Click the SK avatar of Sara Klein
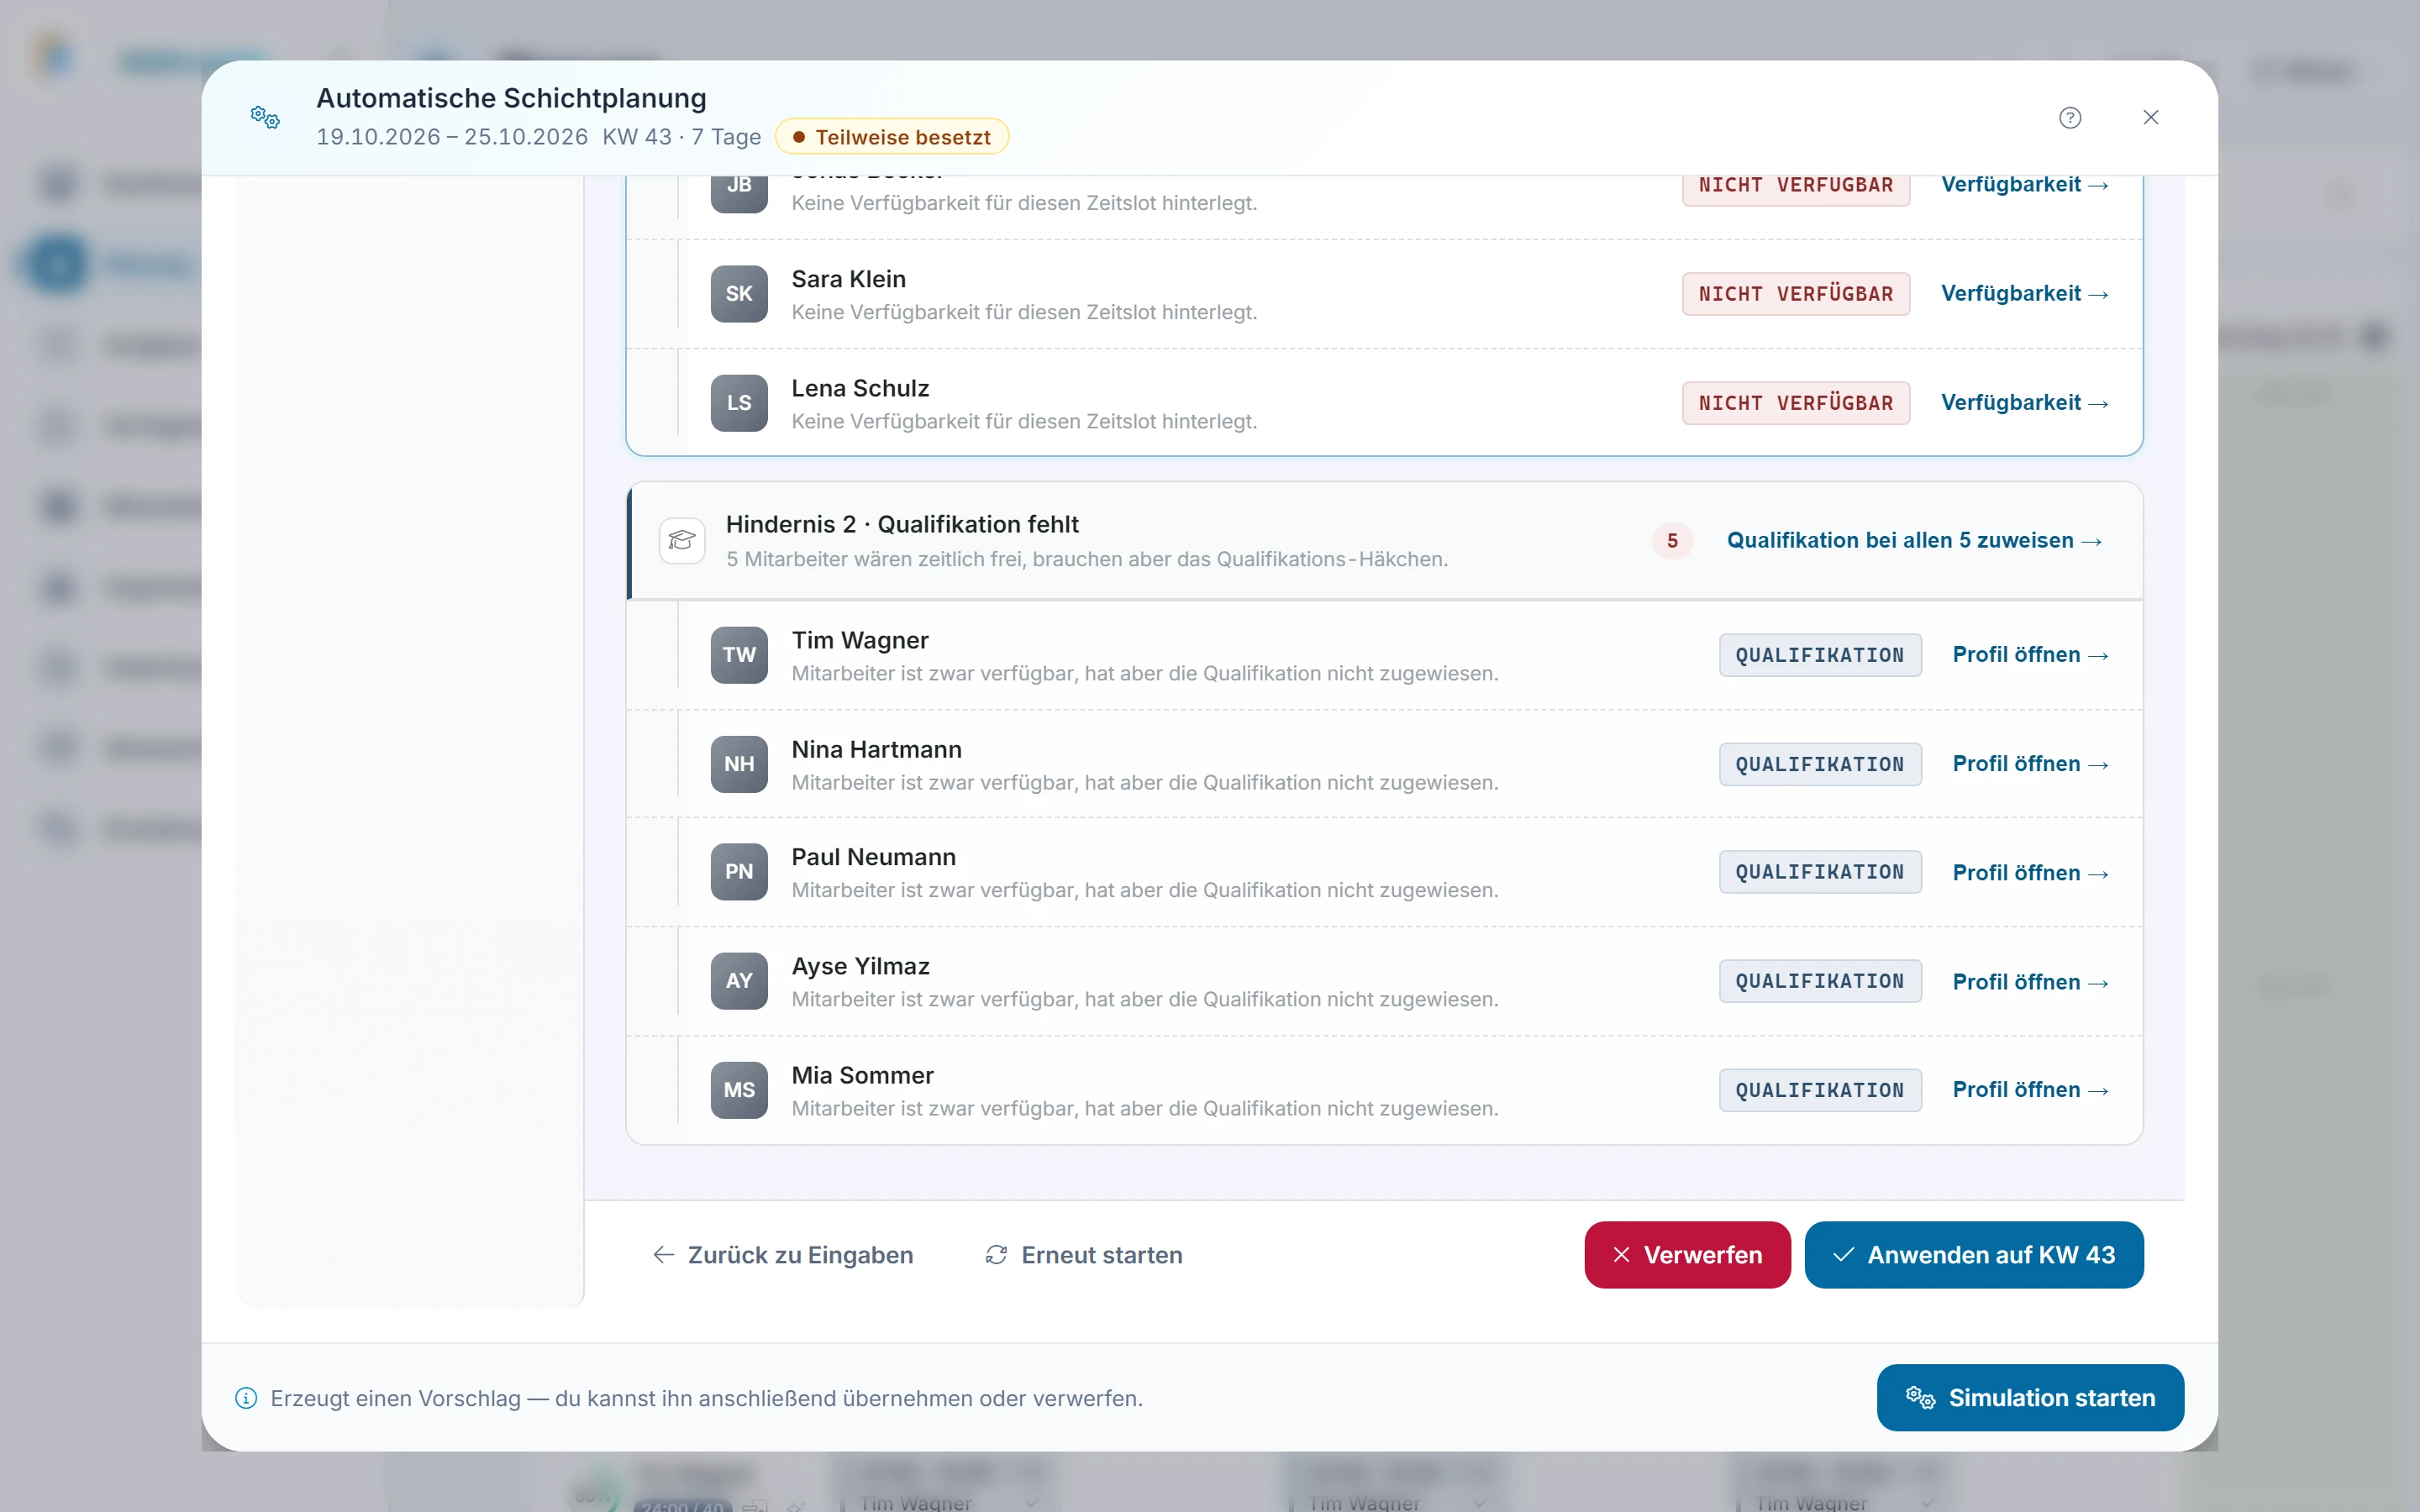2420x1512 pixels. pos(739,294)
